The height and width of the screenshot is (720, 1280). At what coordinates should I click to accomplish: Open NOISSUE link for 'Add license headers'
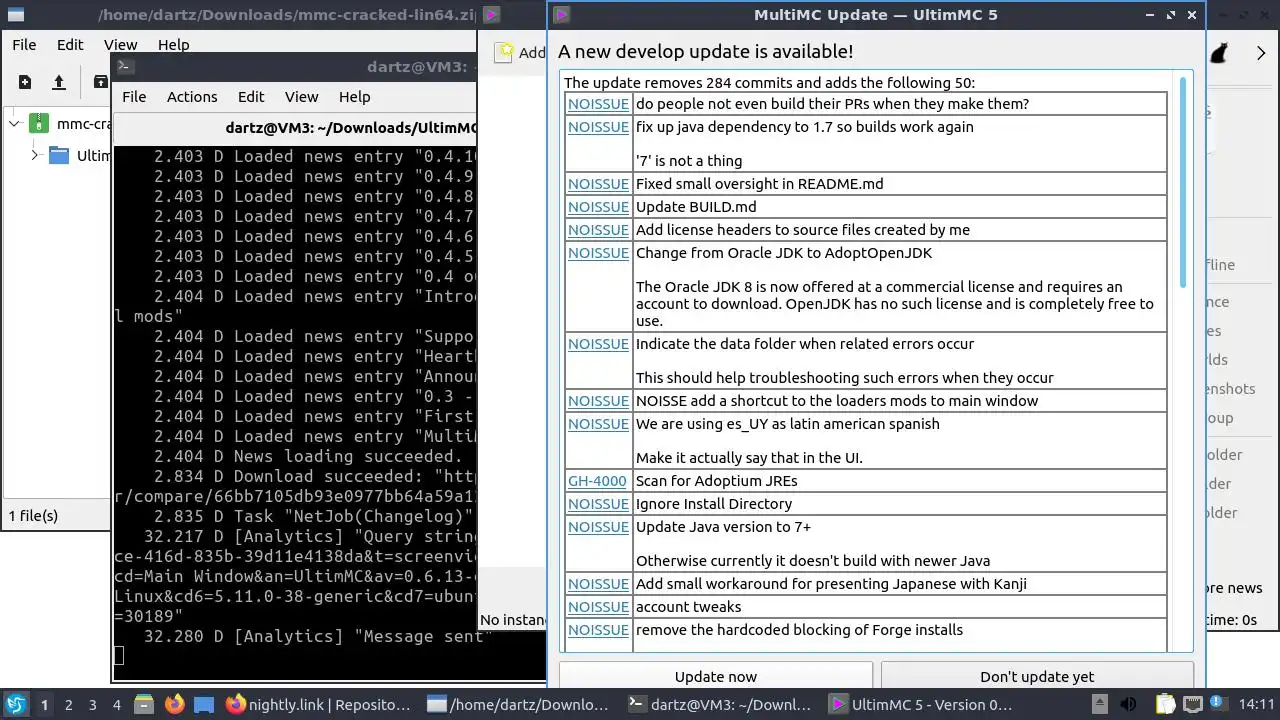[x=598, y=230]
